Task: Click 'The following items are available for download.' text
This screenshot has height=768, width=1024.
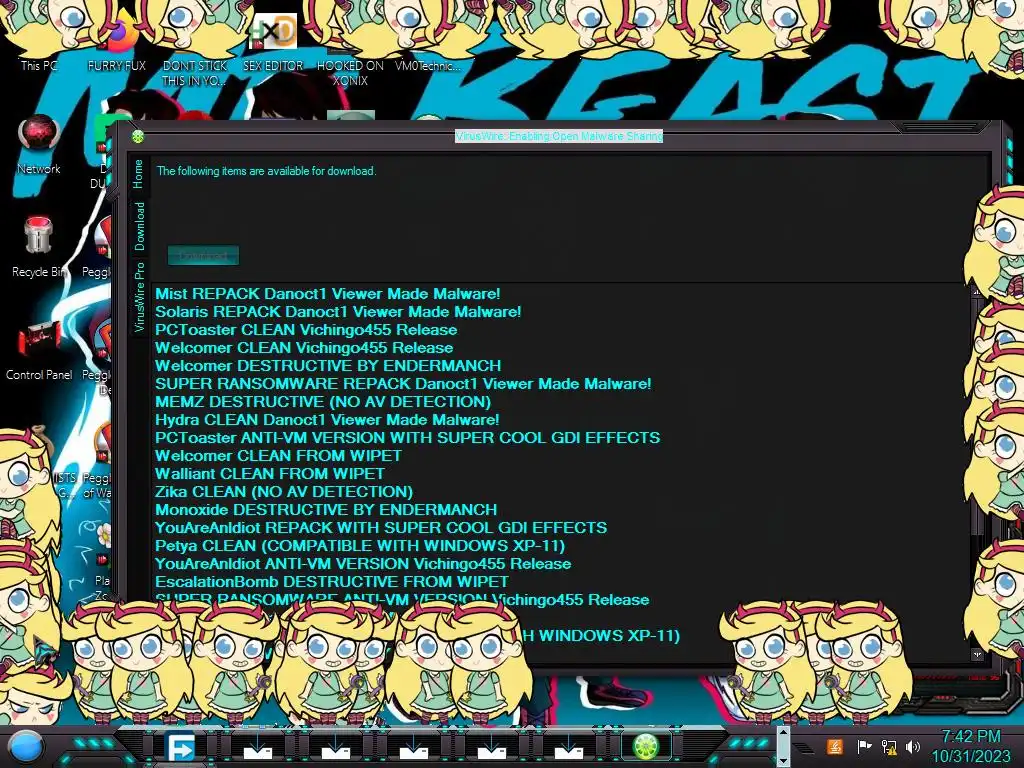Action: pos(266,171)
